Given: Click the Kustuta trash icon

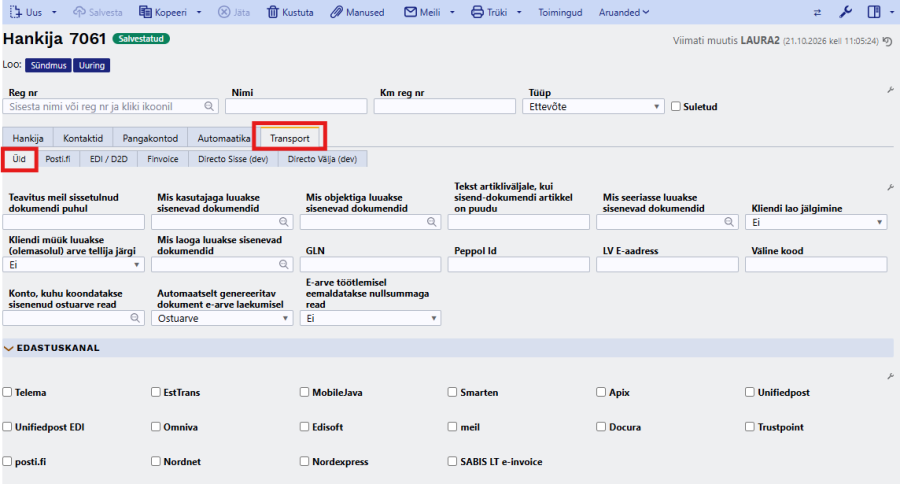Looking at the screenshot, I should 273,12.
